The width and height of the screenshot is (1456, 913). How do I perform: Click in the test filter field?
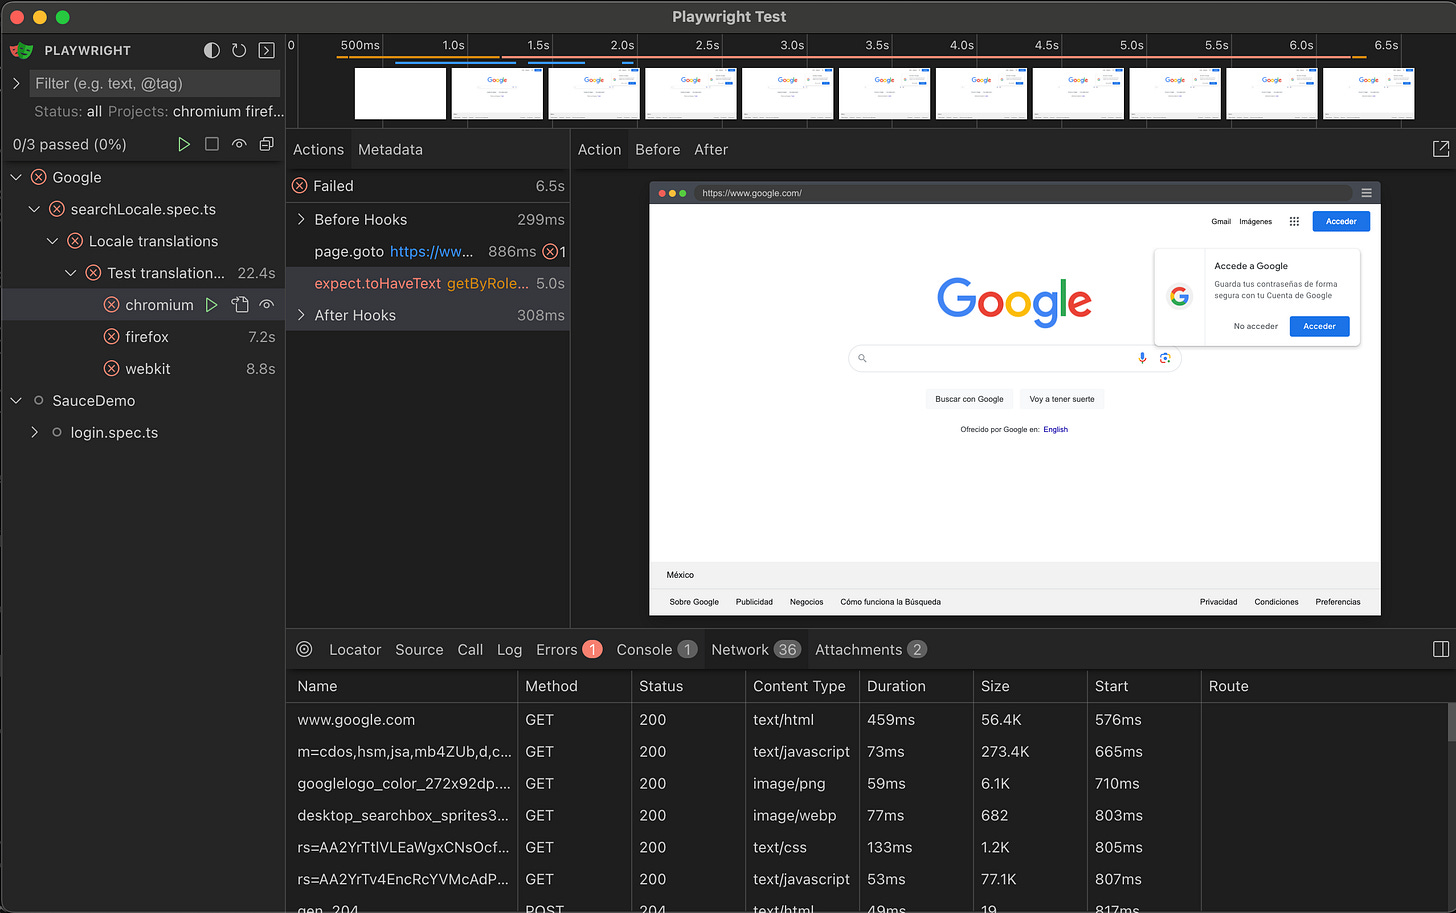tap(154, 83)
